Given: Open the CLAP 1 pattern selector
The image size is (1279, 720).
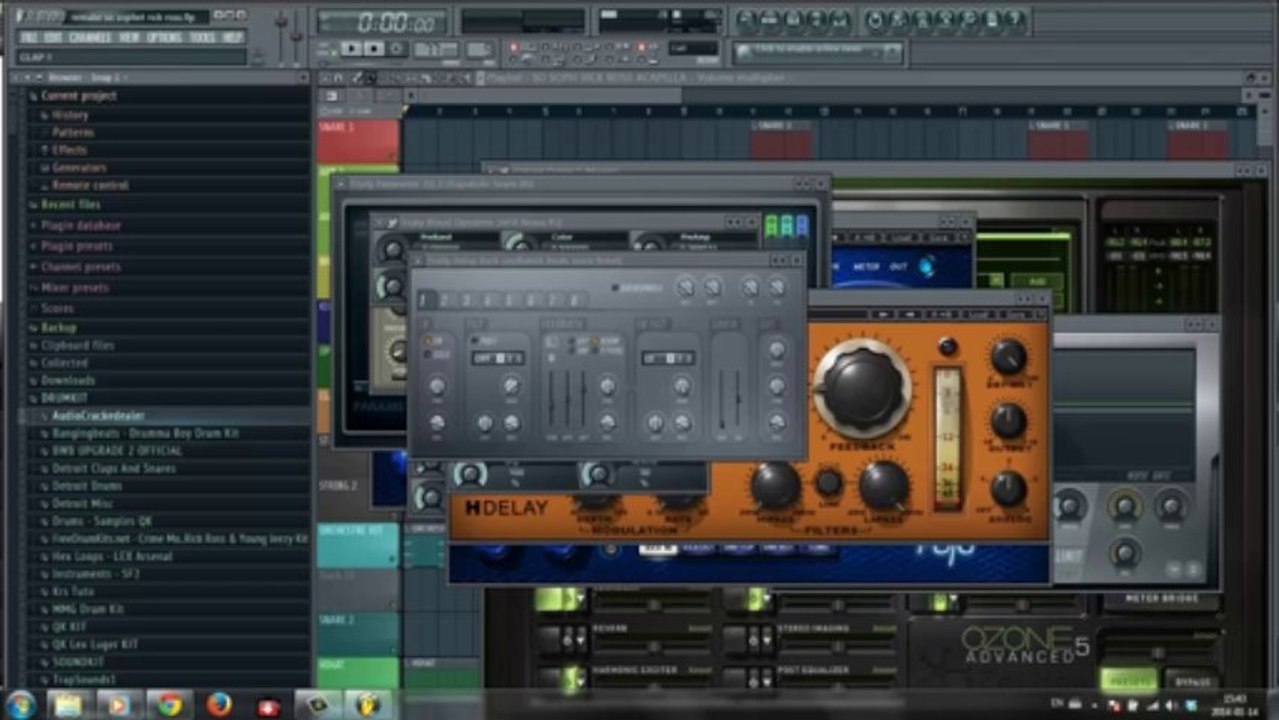Looking at the screenshot, I should pyautogui.click(x=130, y=57).
